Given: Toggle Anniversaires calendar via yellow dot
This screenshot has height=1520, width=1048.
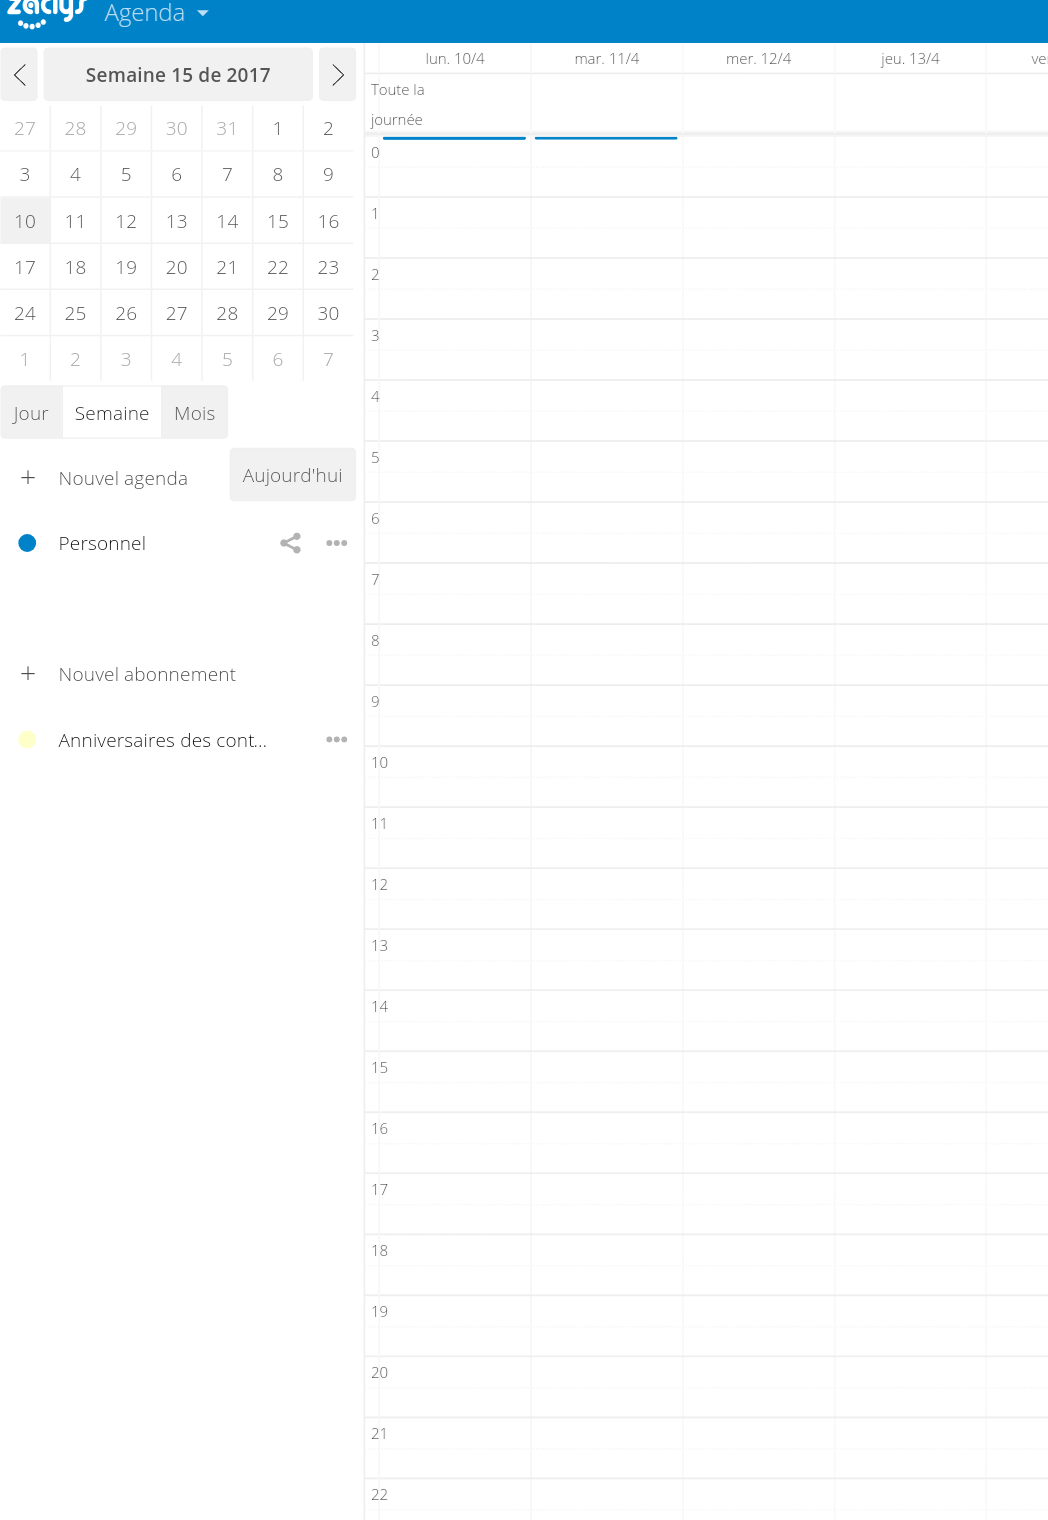Looking at the screenshot, I should pos(28,740).
